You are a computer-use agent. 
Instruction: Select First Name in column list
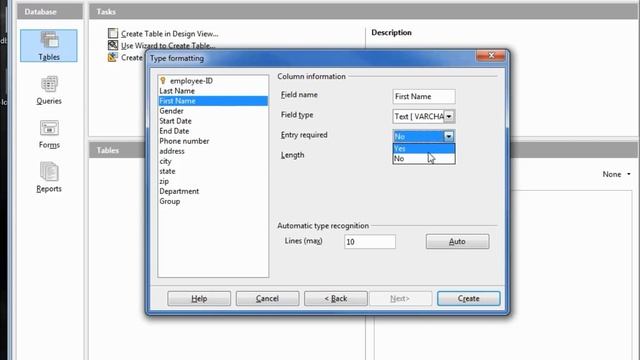[213, 101]
